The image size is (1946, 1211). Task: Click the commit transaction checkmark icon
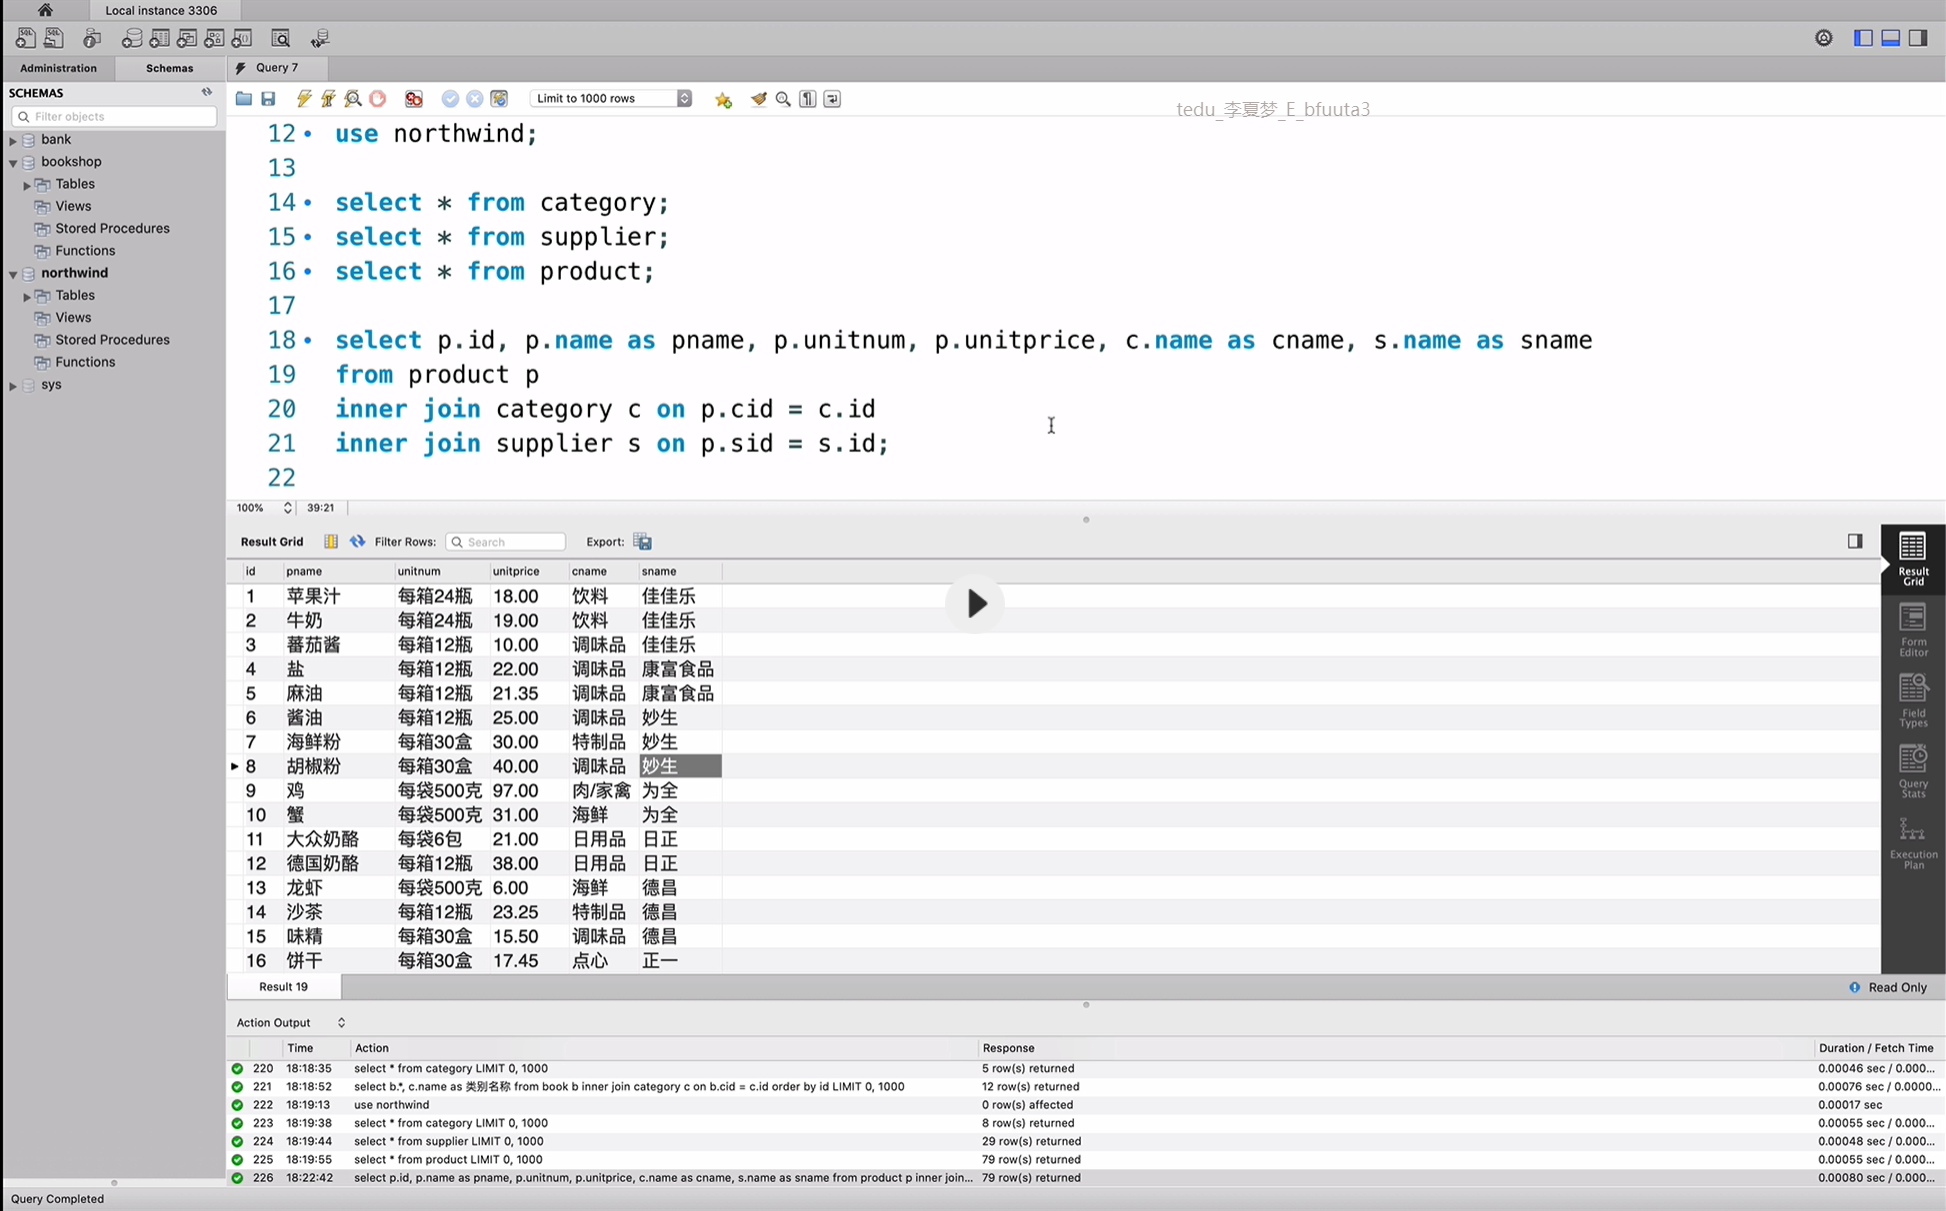pyautogui.click(x=450, y=99)
